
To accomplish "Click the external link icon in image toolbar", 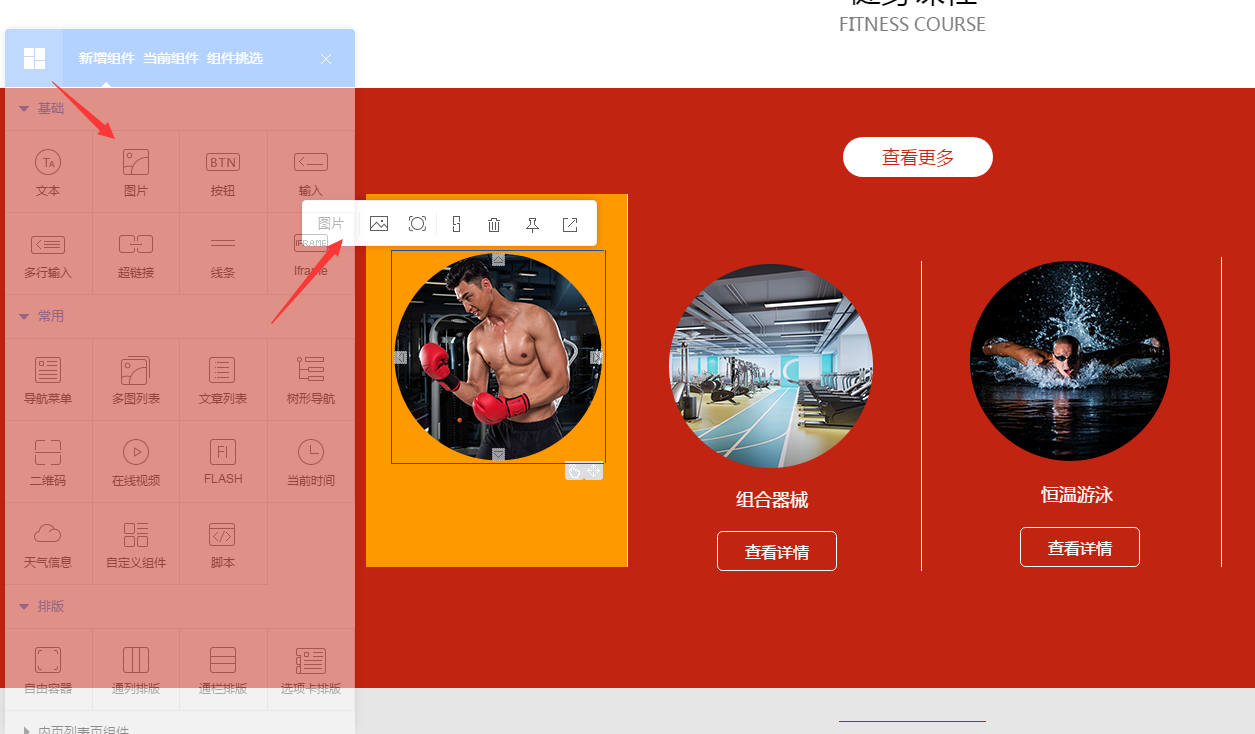I will point(570,224).
